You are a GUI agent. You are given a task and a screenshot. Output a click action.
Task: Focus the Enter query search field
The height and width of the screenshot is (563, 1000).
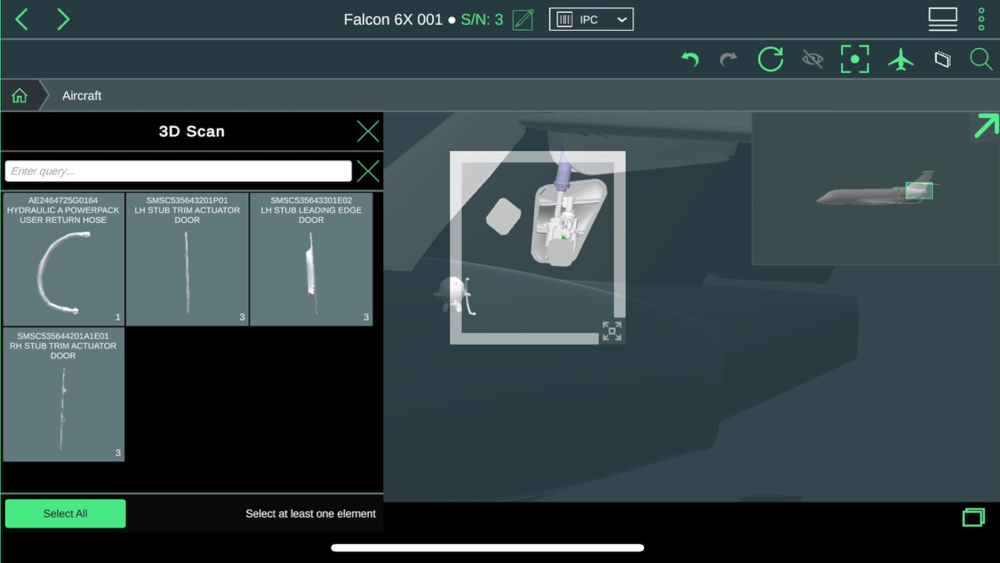click(179, 171)
